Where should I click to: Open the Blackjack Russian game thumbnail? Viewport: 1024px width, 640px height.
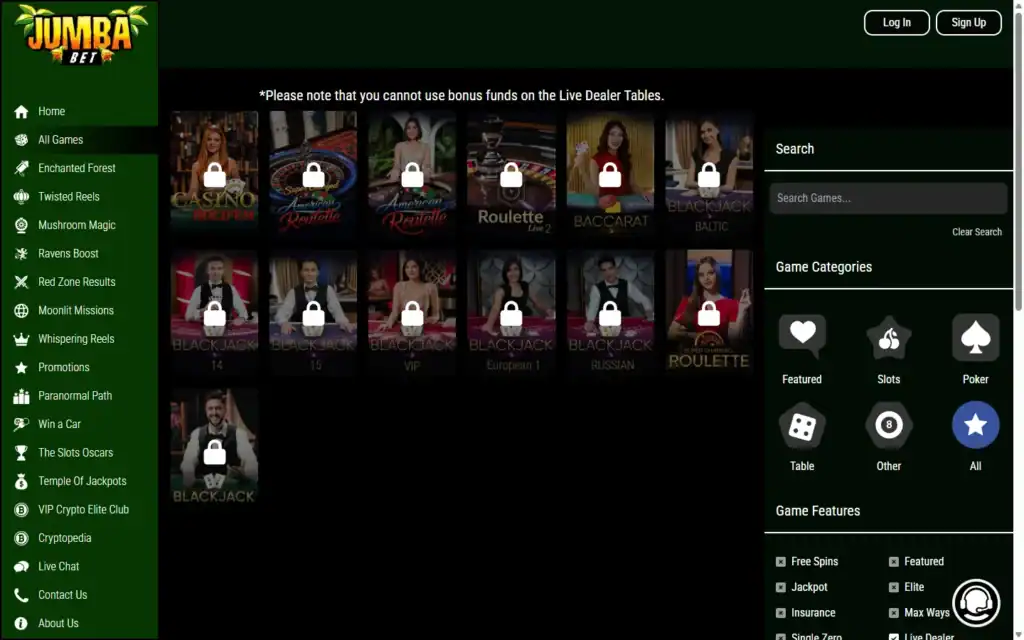click(610, 312)
